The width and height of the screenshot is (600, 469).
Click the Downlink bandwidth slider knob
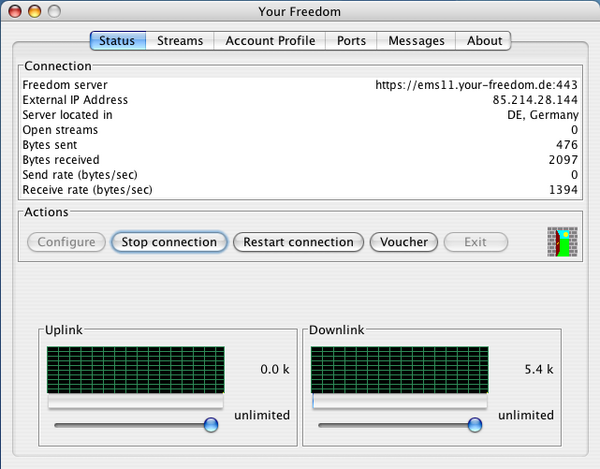[475, 425]
